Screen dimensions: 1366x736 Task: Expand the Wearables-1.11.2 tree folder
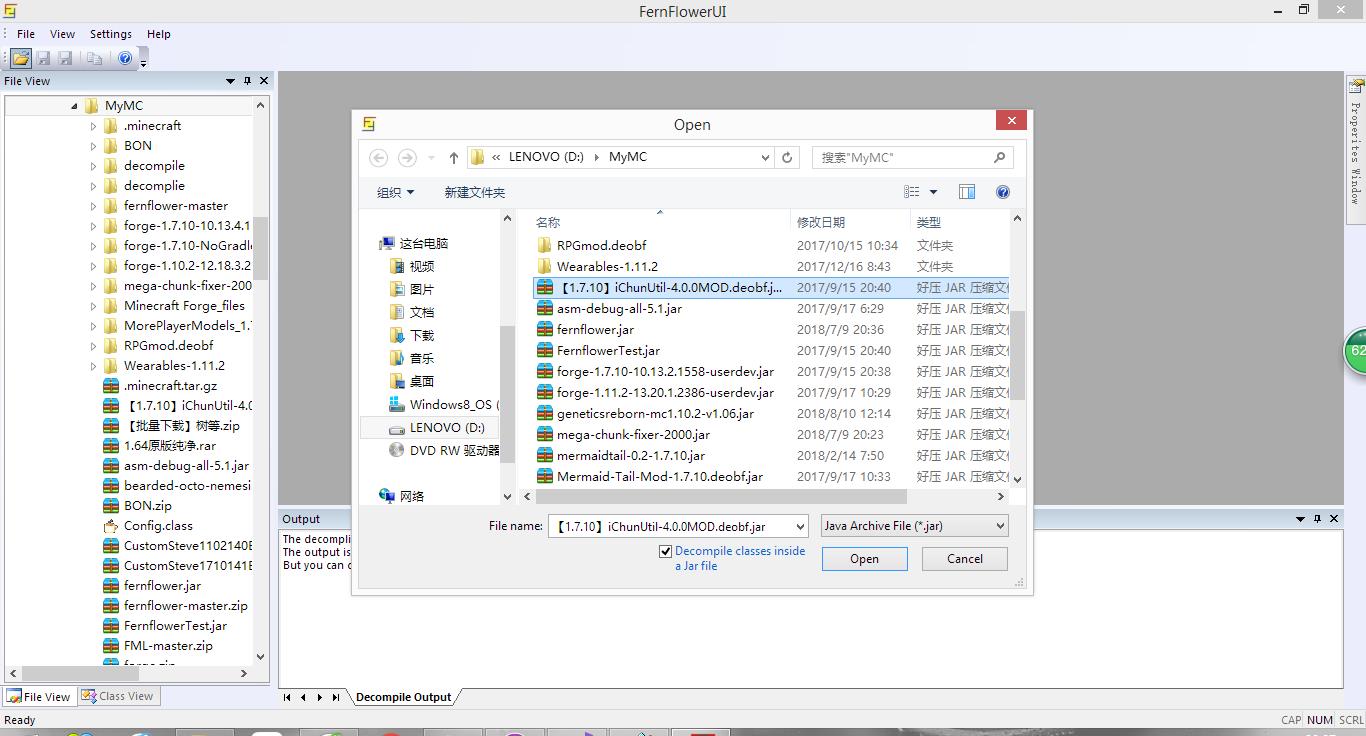coord(94,366)
